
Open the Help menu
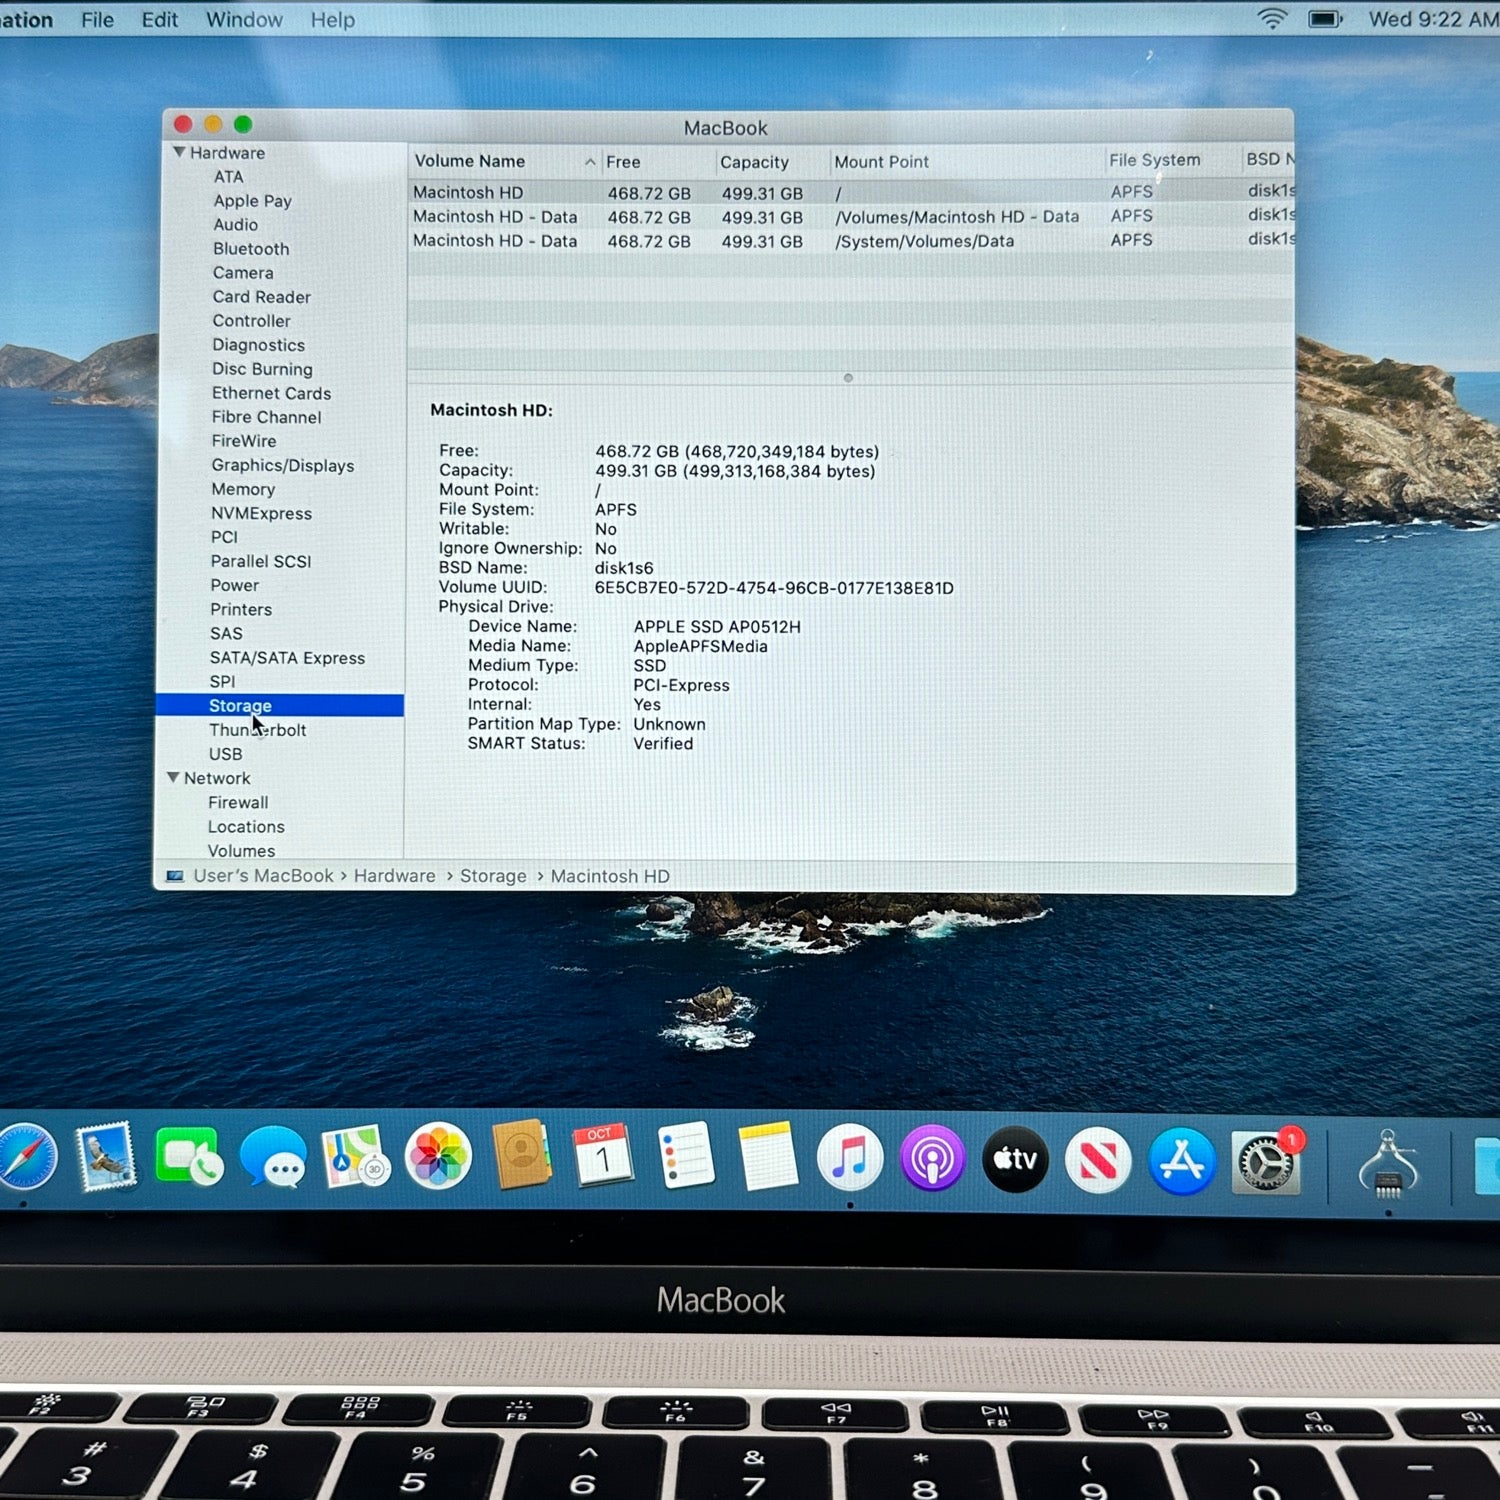click(332, 20)
